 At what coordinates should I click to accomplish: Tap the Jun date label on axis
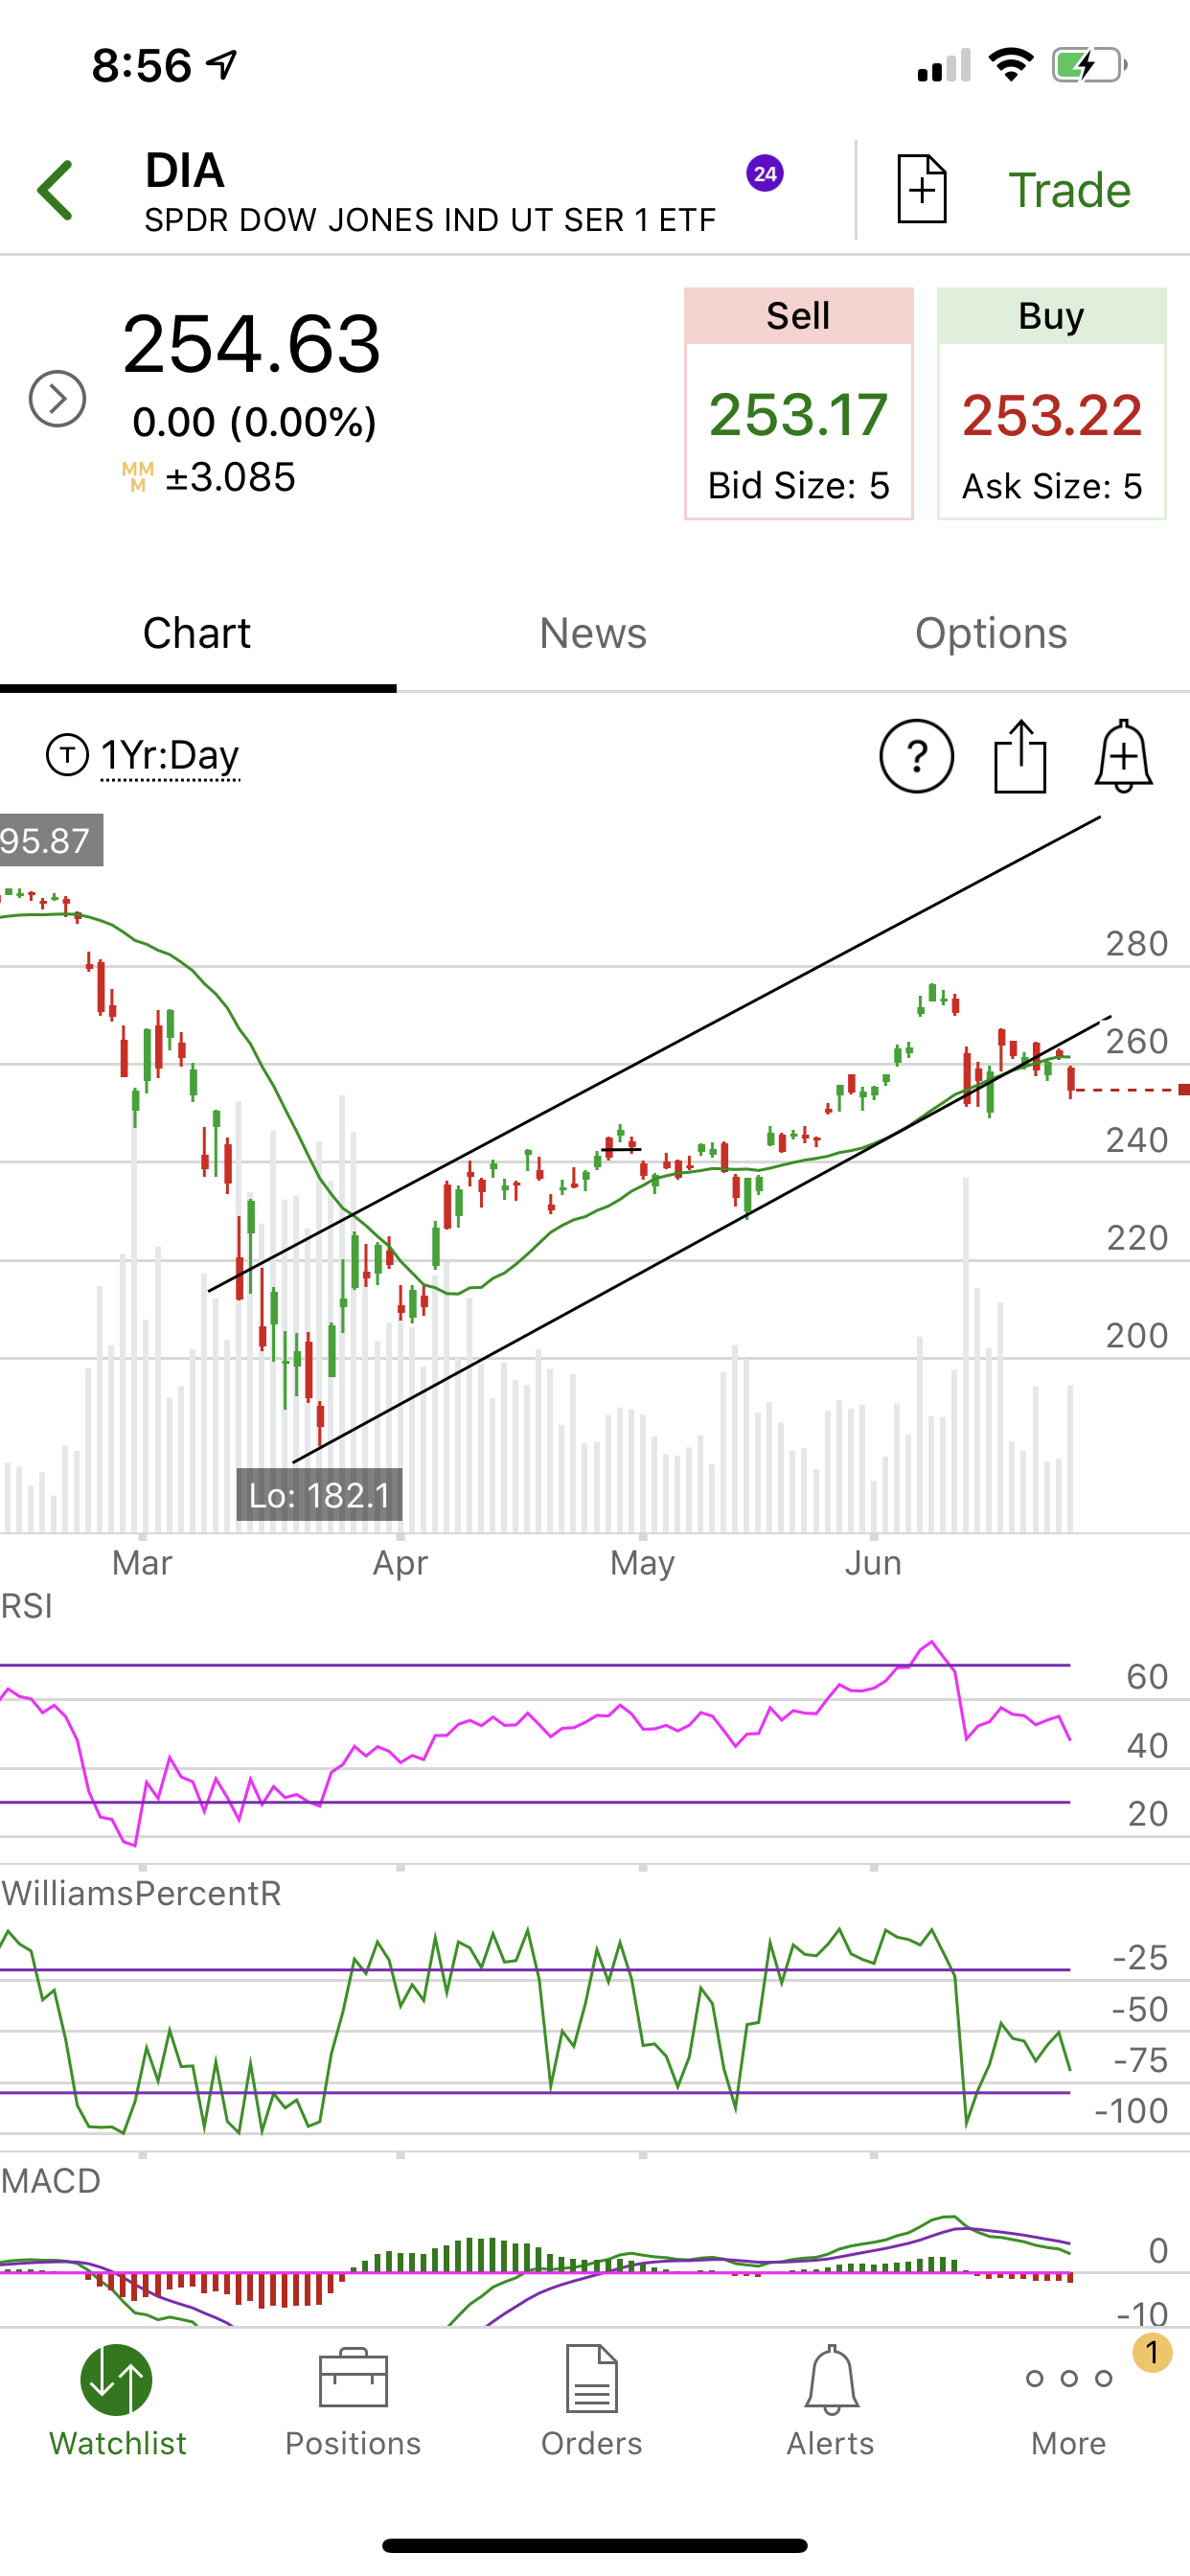tap(873, 1562)
